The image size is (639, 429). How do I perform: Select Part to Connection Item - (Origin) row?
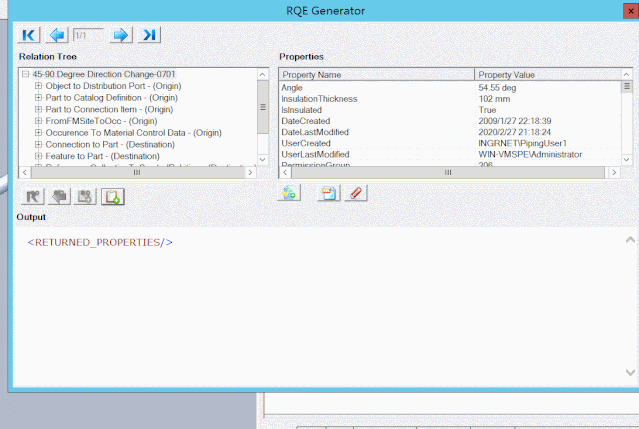[x=109, y=109]
